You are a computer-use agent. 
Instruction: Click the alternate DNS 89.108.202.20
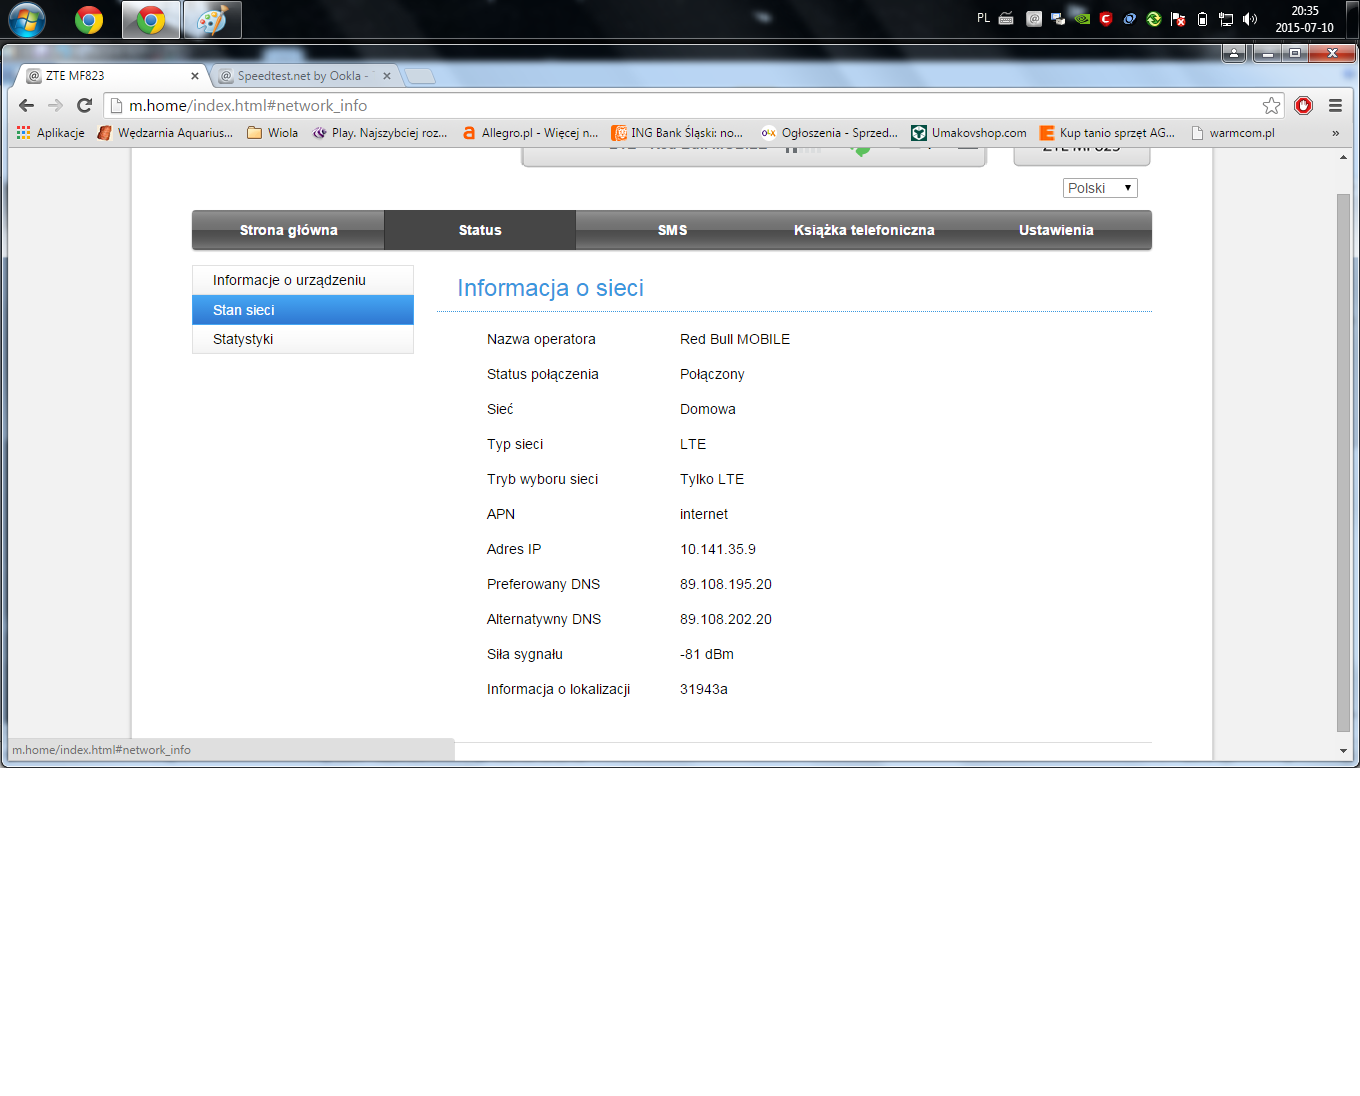[726, 619]
